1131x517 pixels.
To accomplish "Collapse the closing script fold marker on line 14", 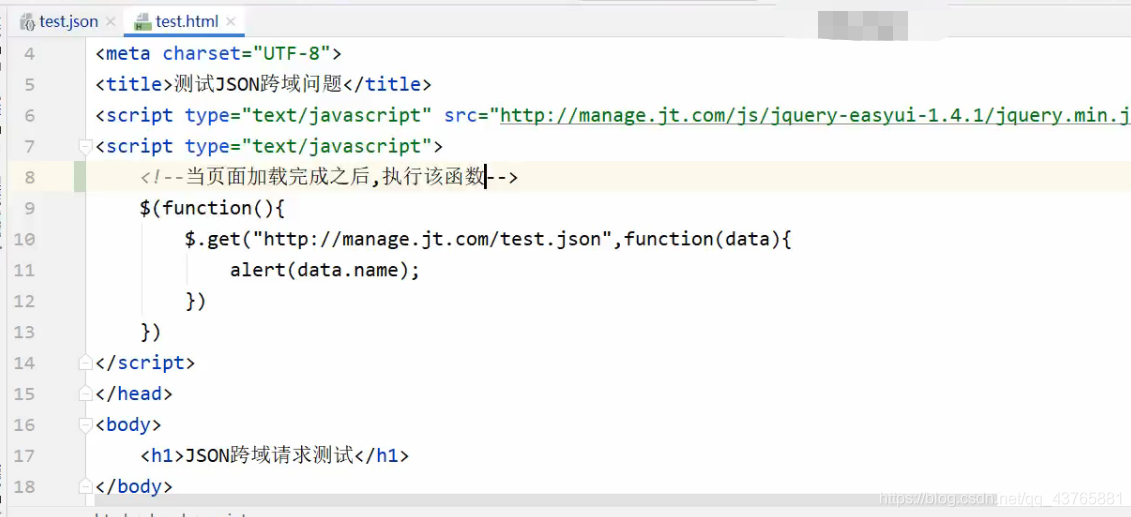I will coord(86,362).
